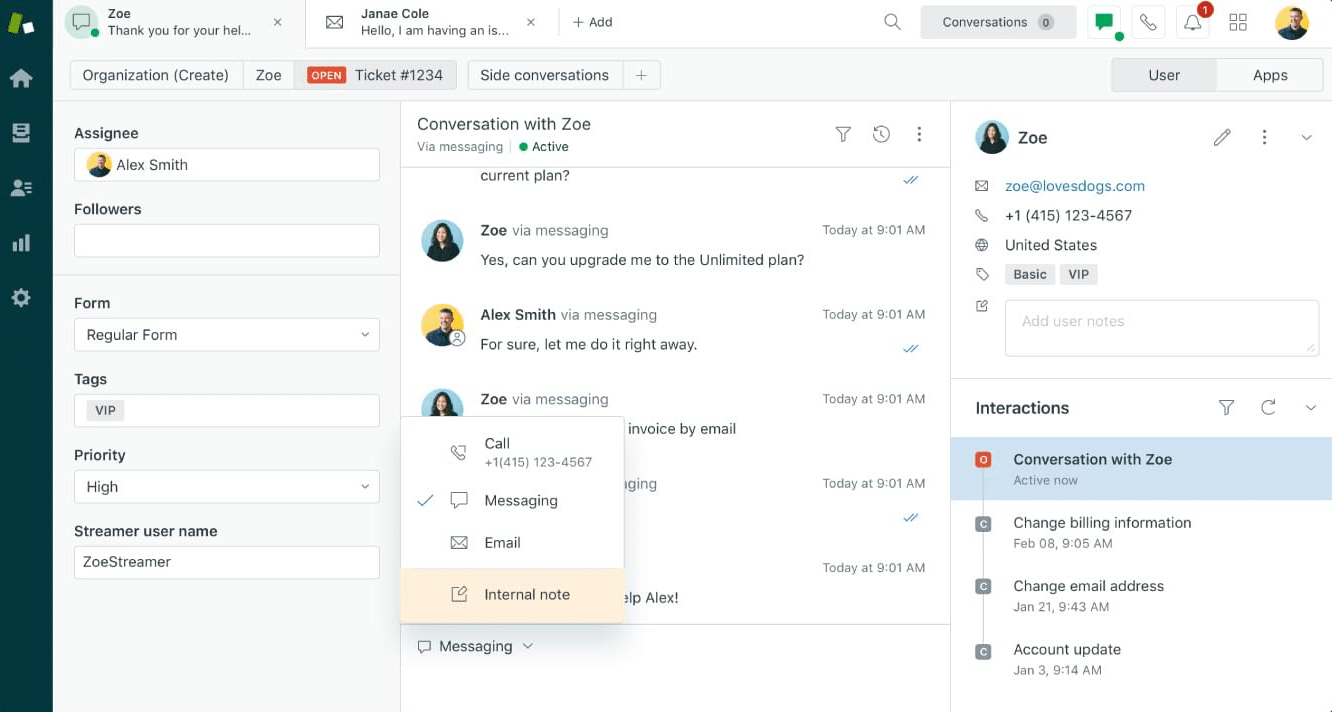Screen dimensions: 1332x712
Task: Switch to the Apps tab
Action: (1270, 74)
